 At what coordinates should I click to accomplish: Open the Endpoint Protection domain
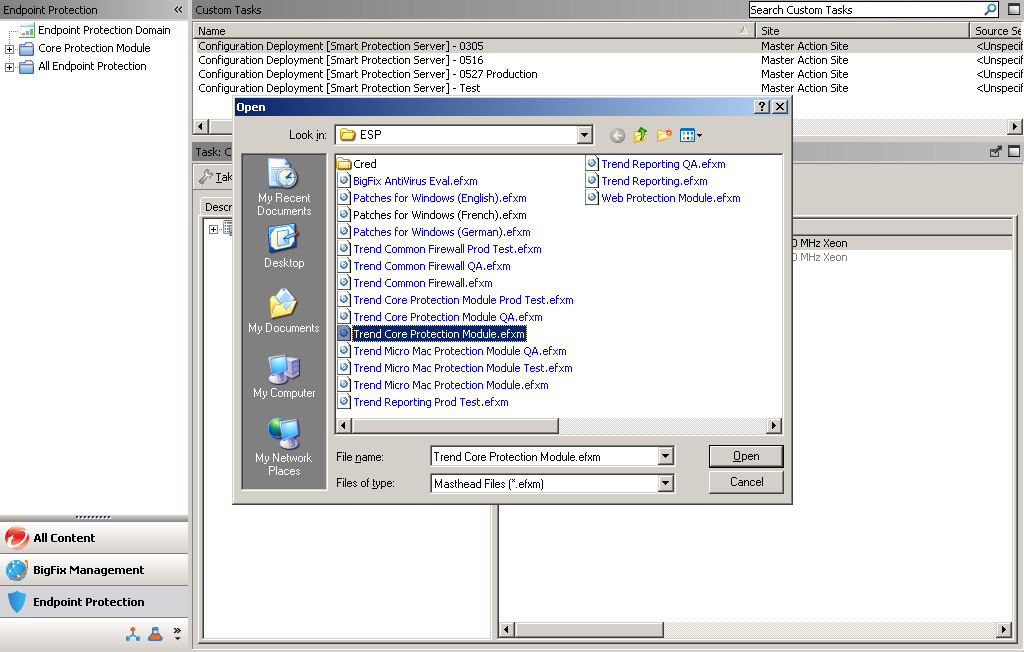(94, 602)
